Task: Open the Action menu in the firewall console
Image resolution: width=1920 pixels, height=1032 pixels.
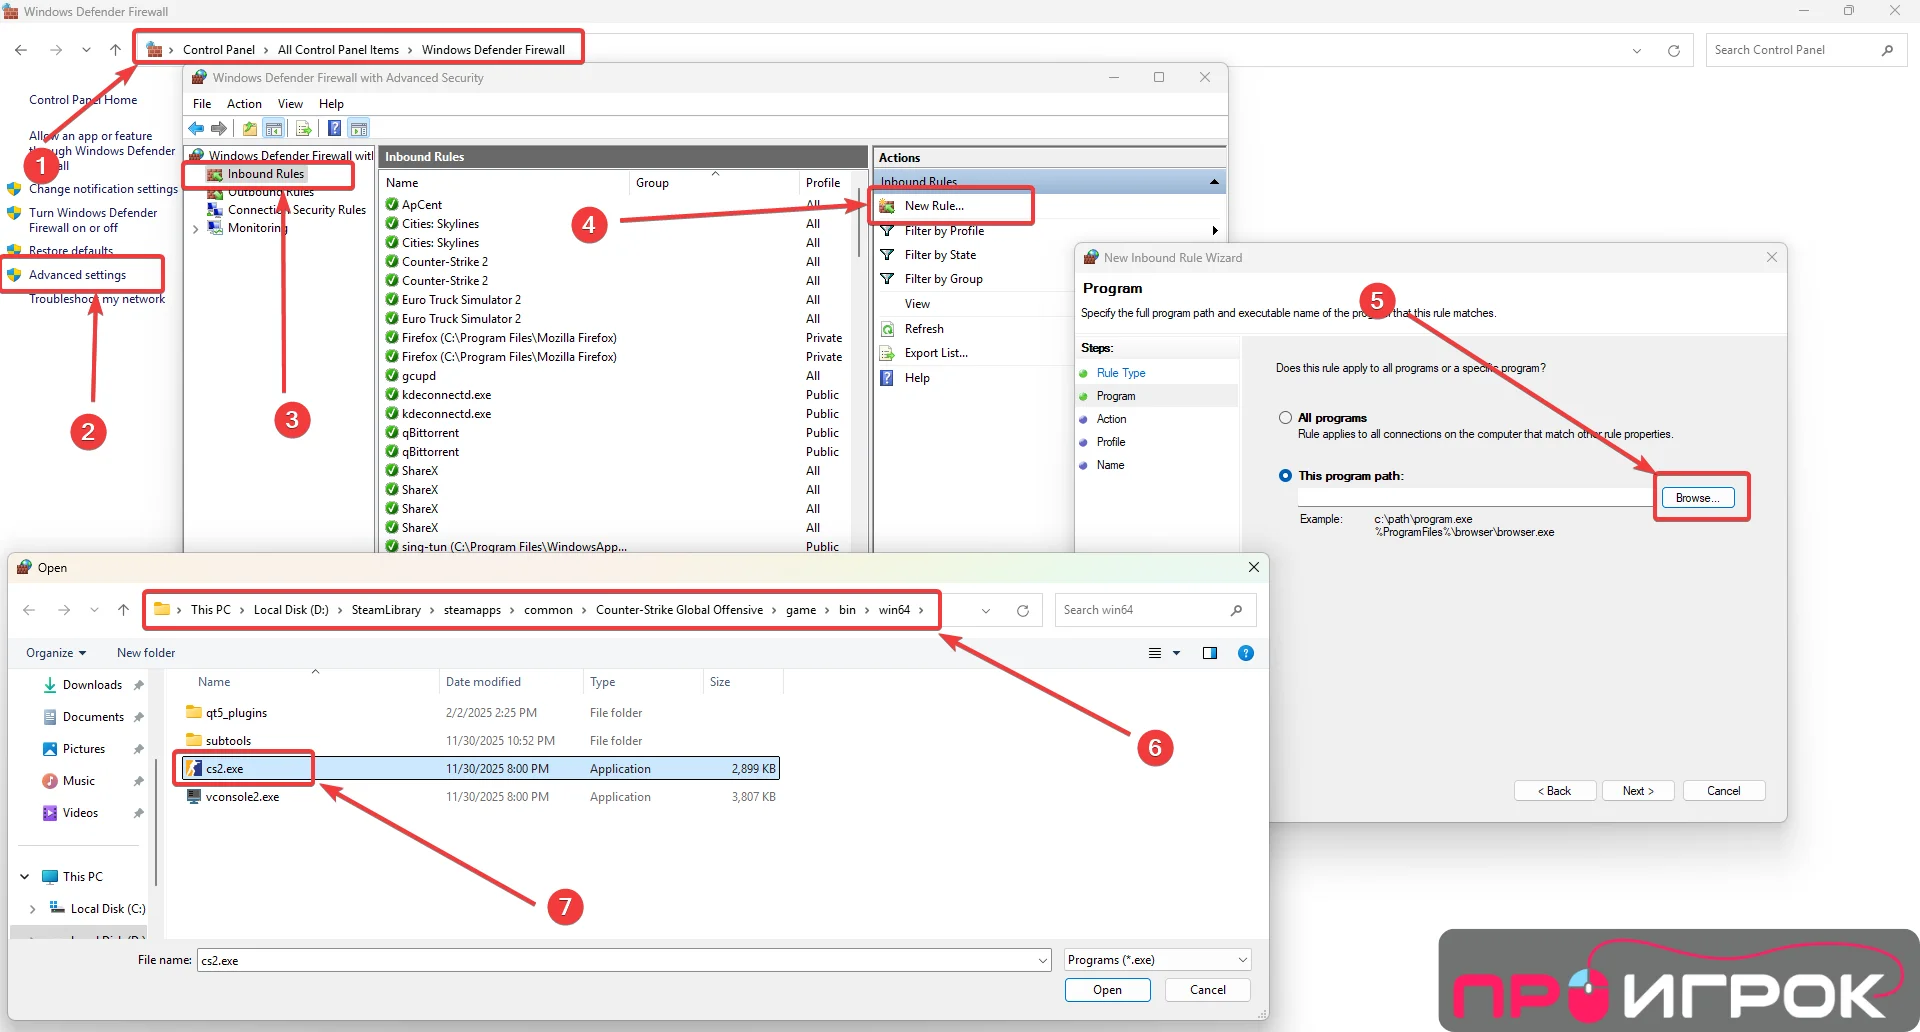Action: pos(244,103)
